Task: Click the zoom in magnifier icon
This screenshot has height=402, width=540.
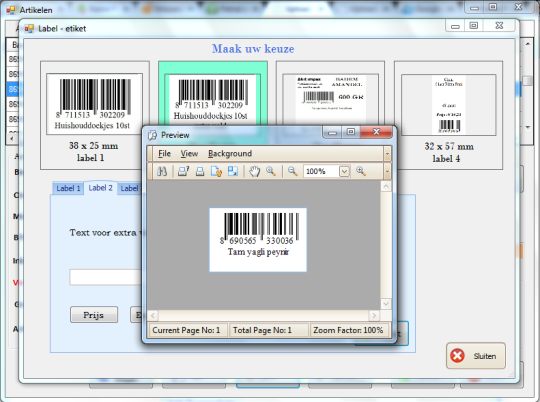Action: click(x=361, y=171)
